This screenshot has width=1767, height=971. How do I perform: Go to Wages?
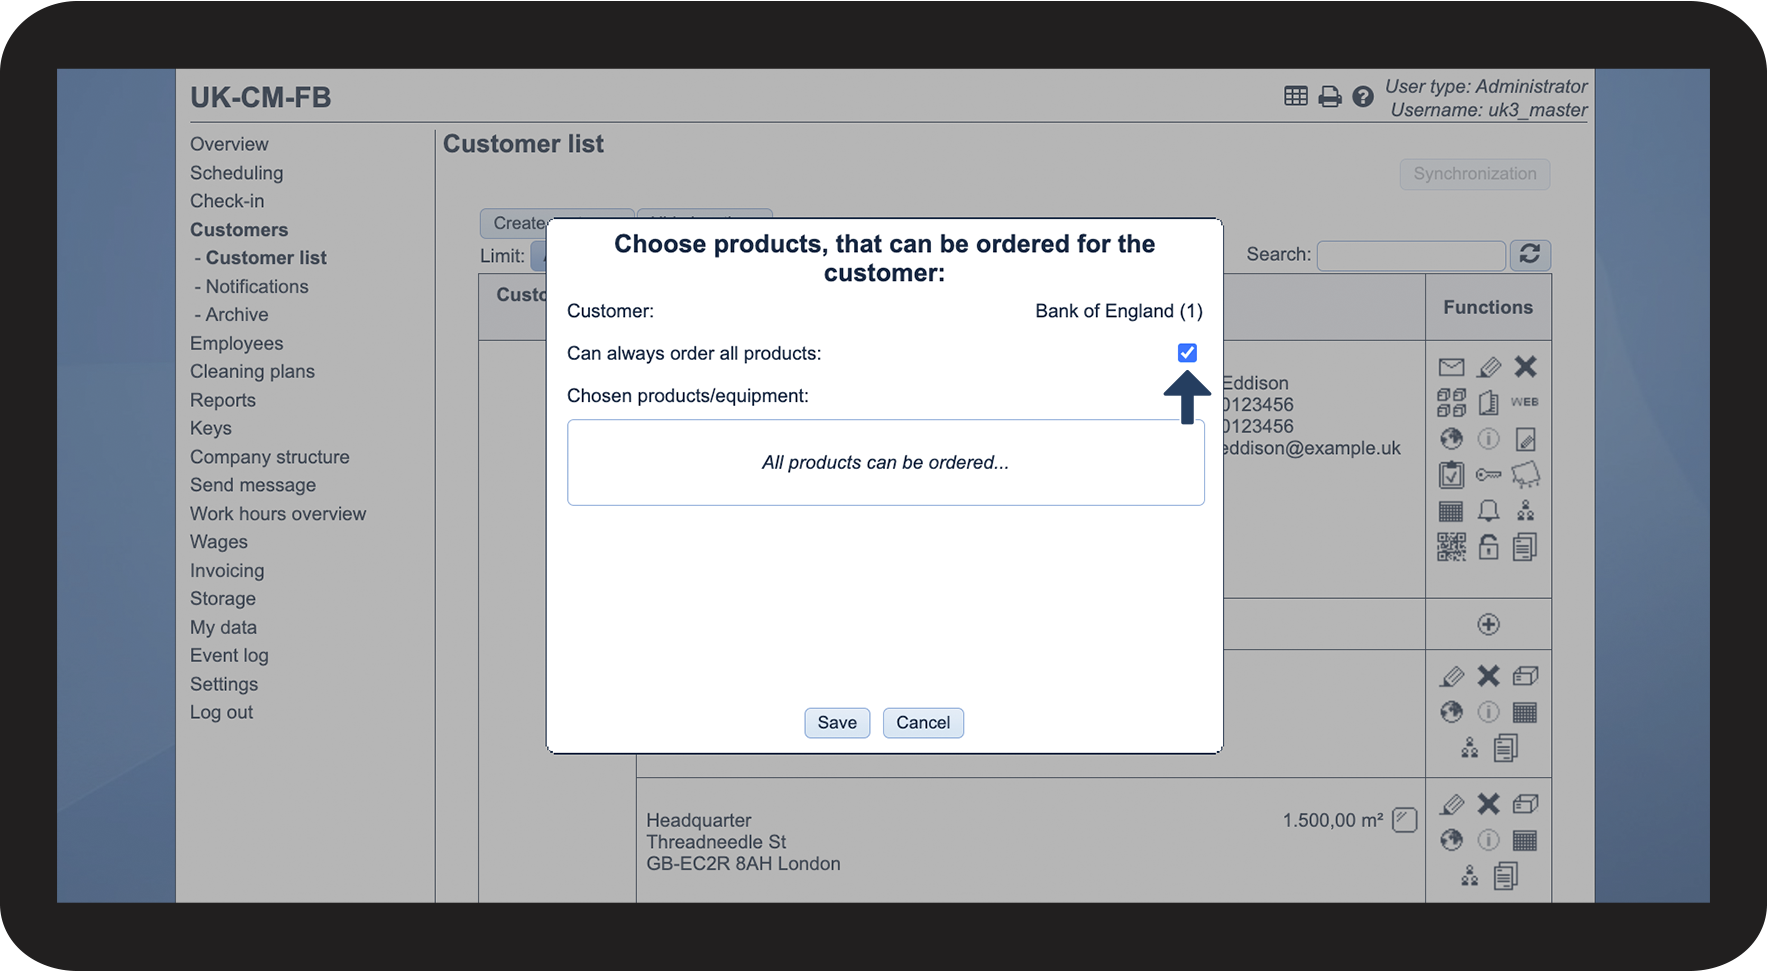tap(219, 542)
